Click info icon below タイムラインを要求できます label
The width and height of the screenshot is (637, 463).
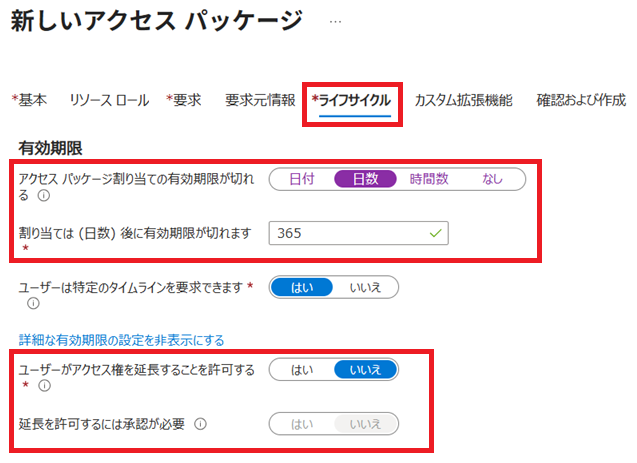click(x=33, y=304)
